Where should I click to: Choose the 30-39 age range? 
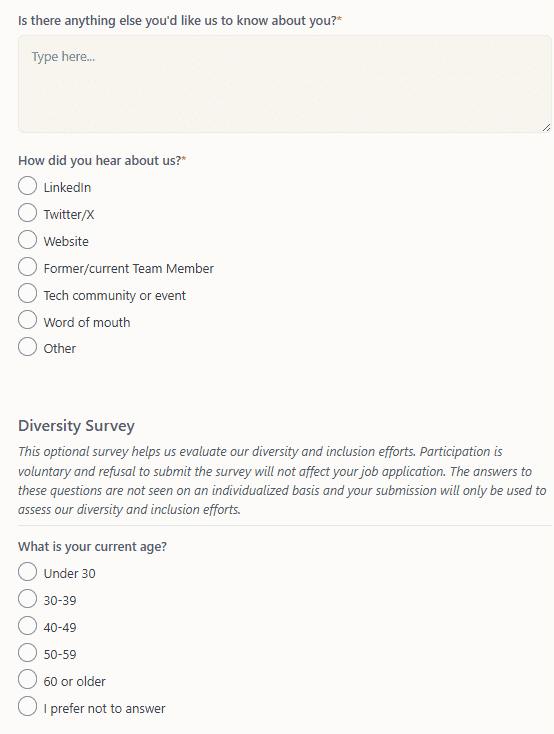click(28, 599)
